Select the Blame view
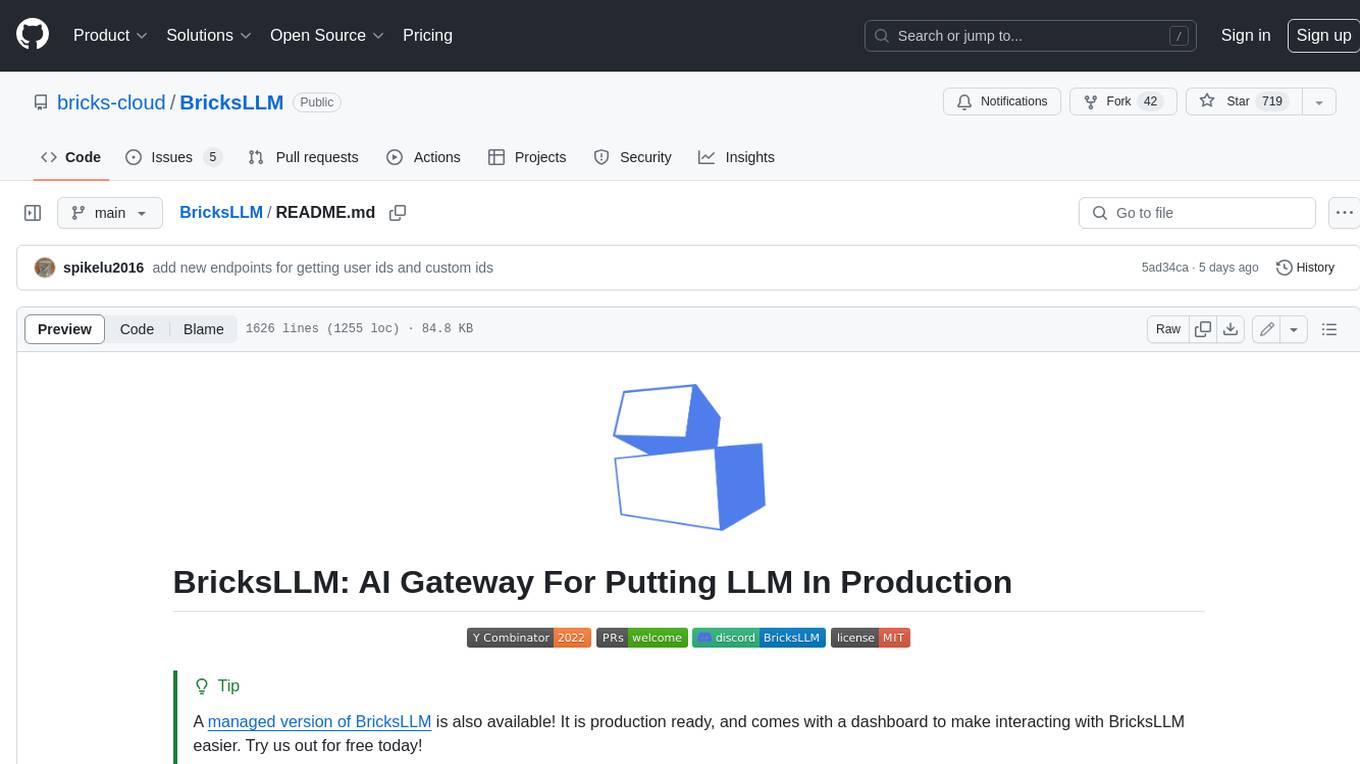The height and width of the screenshot is (764, 1360). tap(203, 329)
